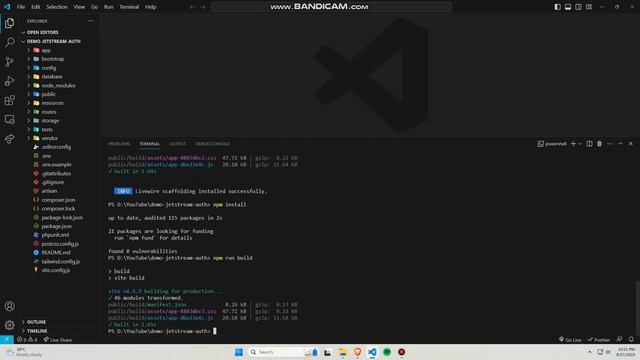
Task: Open Run and Debug view icon
Action: (x=9, y=81)
